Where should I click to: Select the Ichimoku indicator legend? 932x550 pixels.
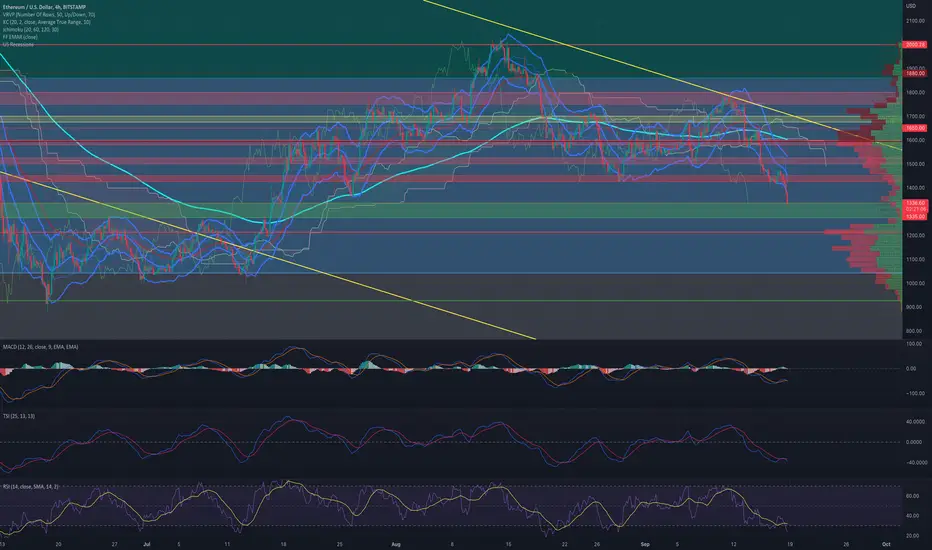click(30, 29)
